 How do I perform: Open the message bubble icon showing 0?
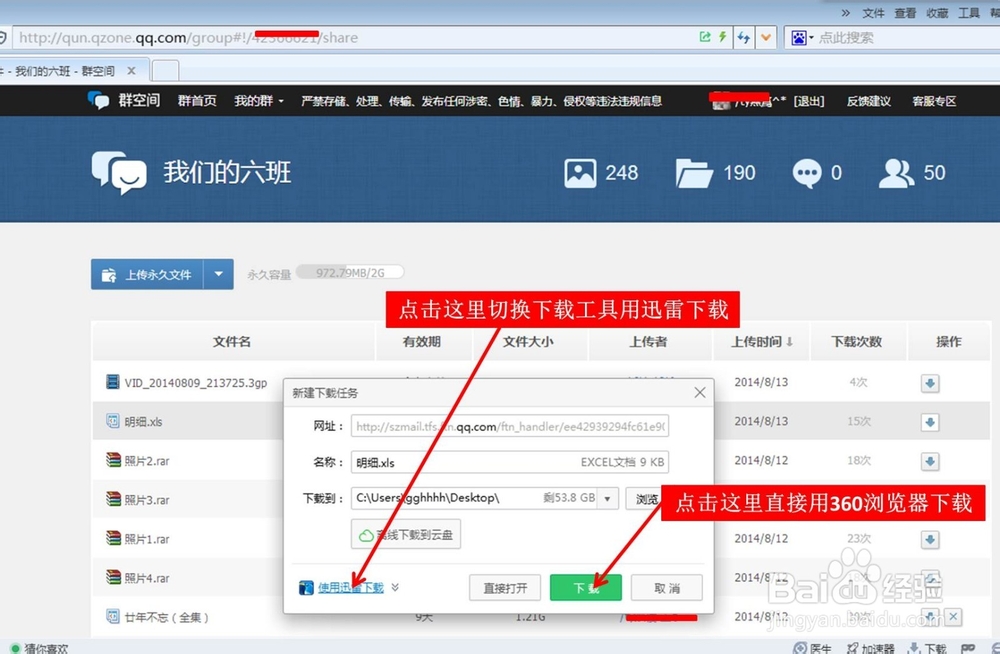coord(807,173)
